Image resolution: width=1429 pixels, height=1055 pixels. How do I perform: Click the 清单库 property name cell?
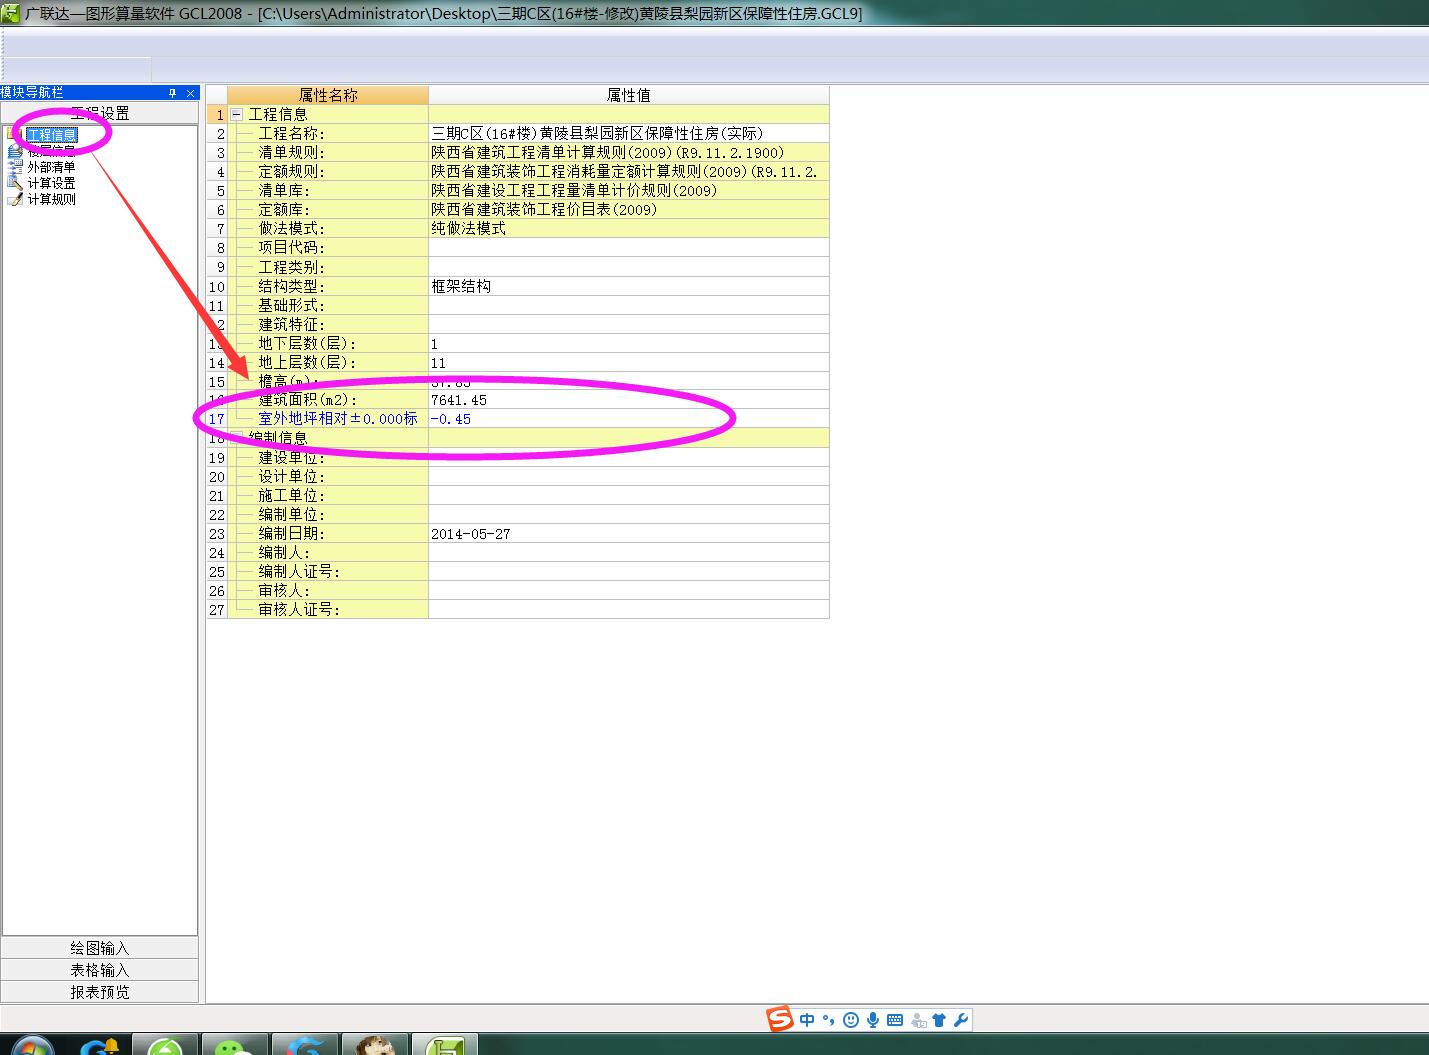point(328,190)
